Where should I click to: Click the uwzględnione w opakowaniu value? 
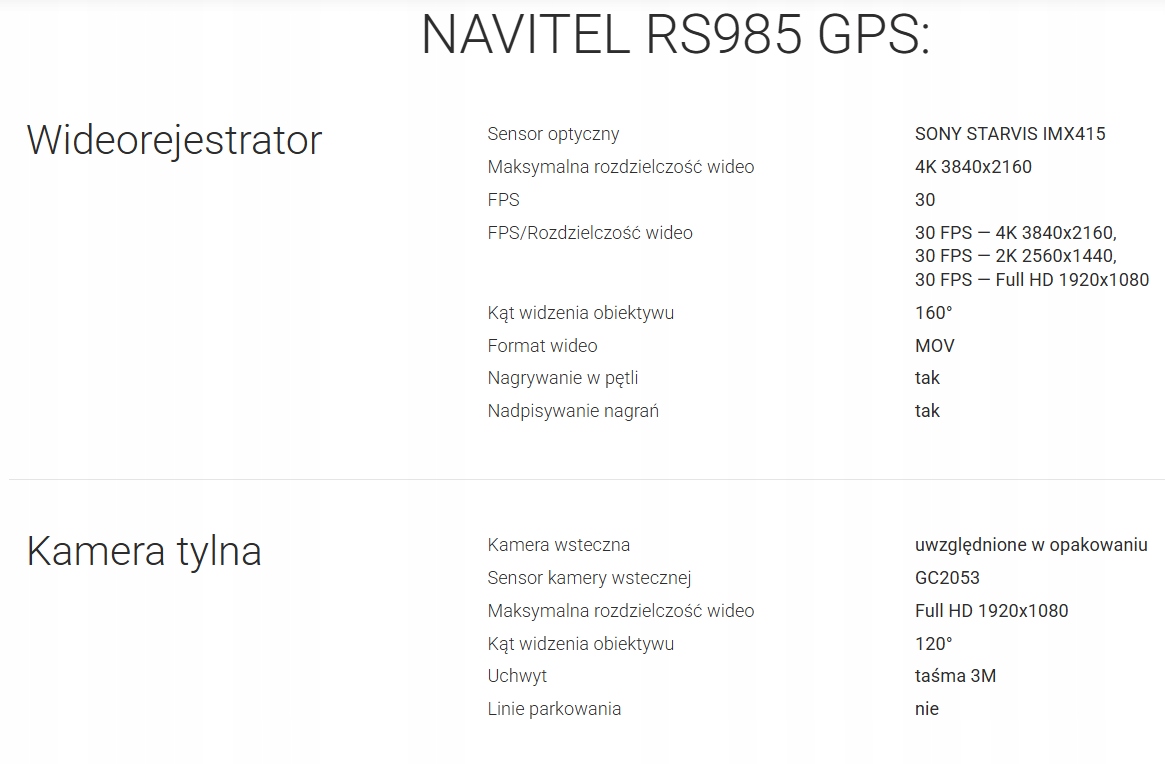click(1031, 545)
